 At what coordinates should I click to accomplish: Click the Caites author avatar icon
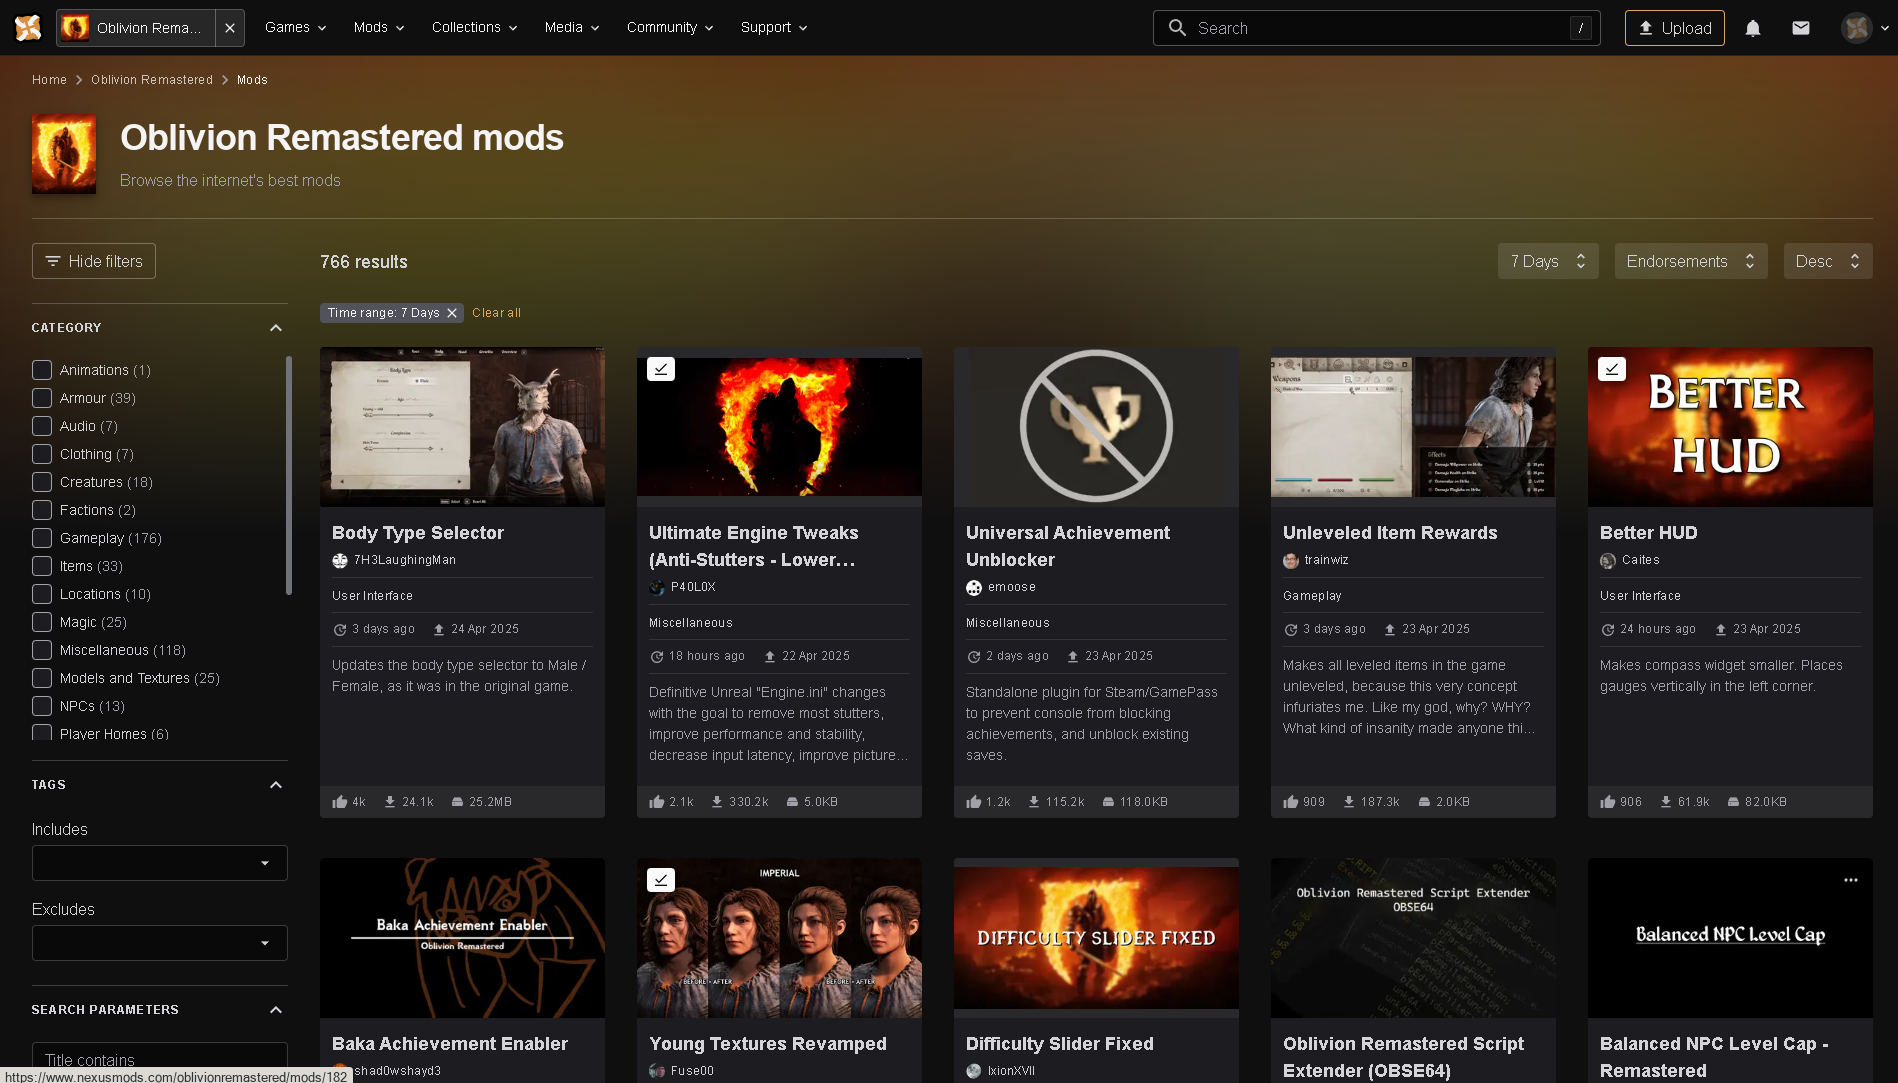click(1608, 561)
